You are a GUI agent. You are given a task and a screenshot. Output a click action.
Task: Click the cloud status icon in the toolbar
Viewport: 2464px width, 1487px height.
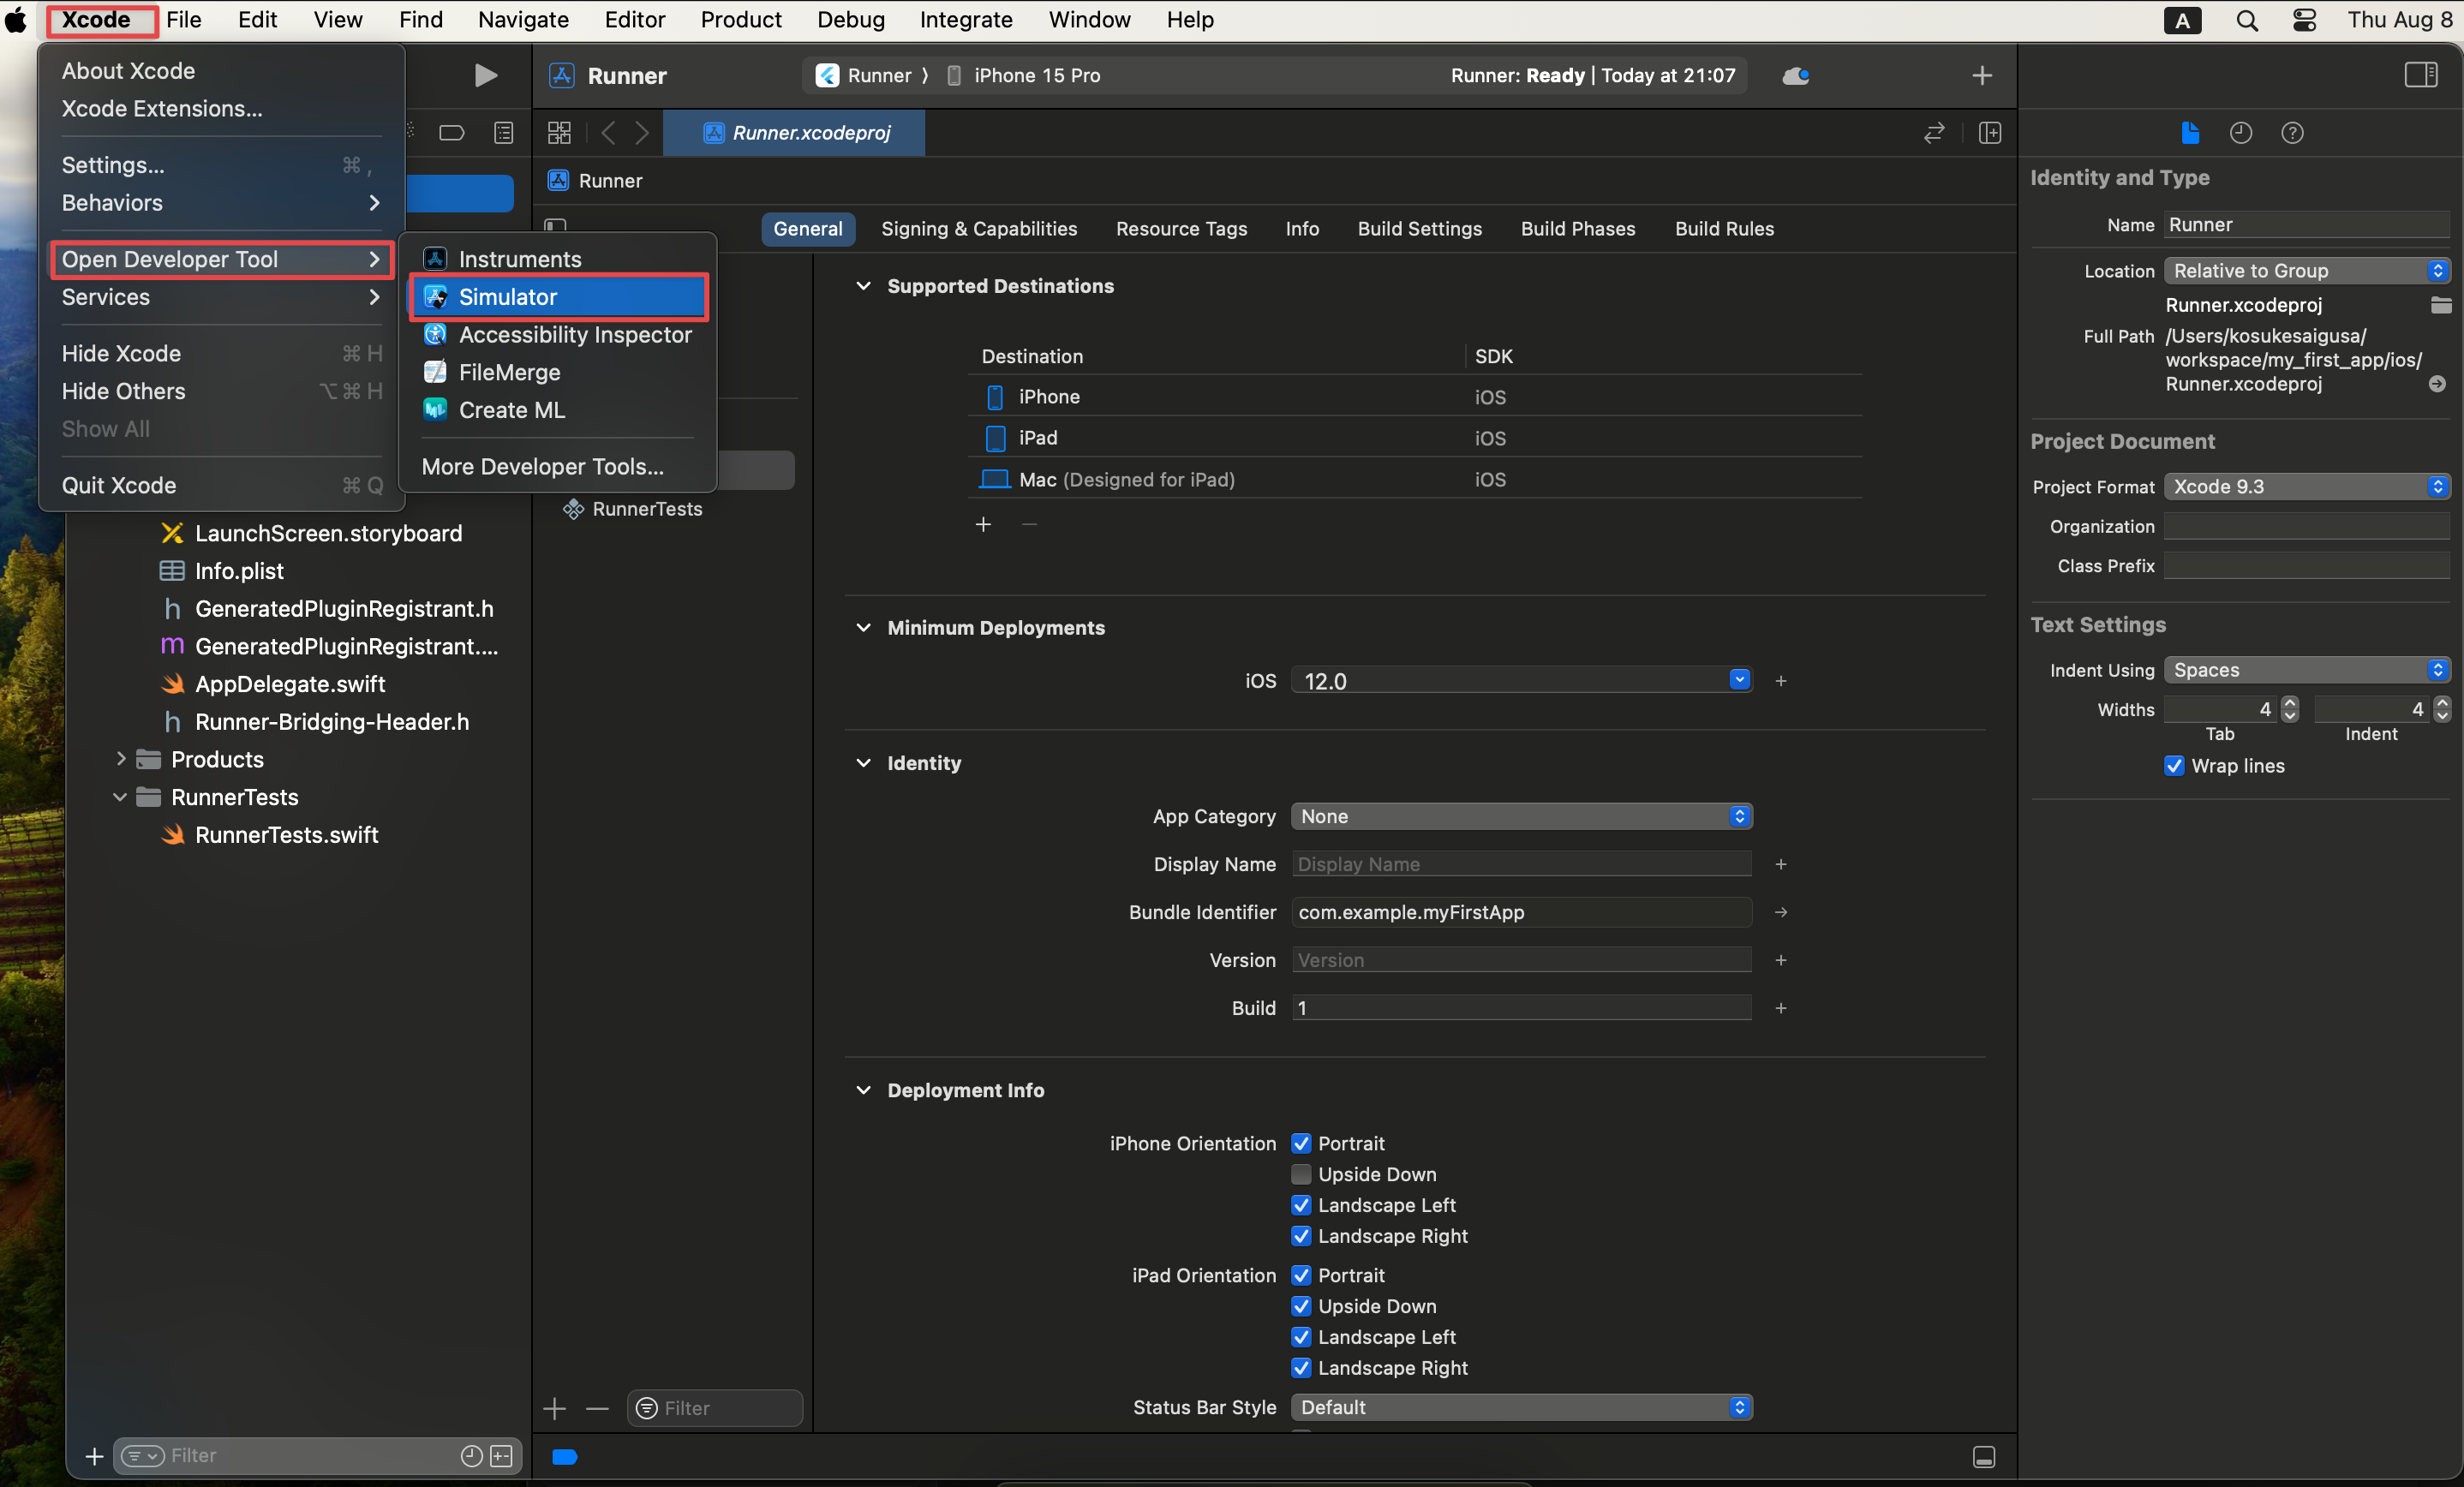(1795, 76)
